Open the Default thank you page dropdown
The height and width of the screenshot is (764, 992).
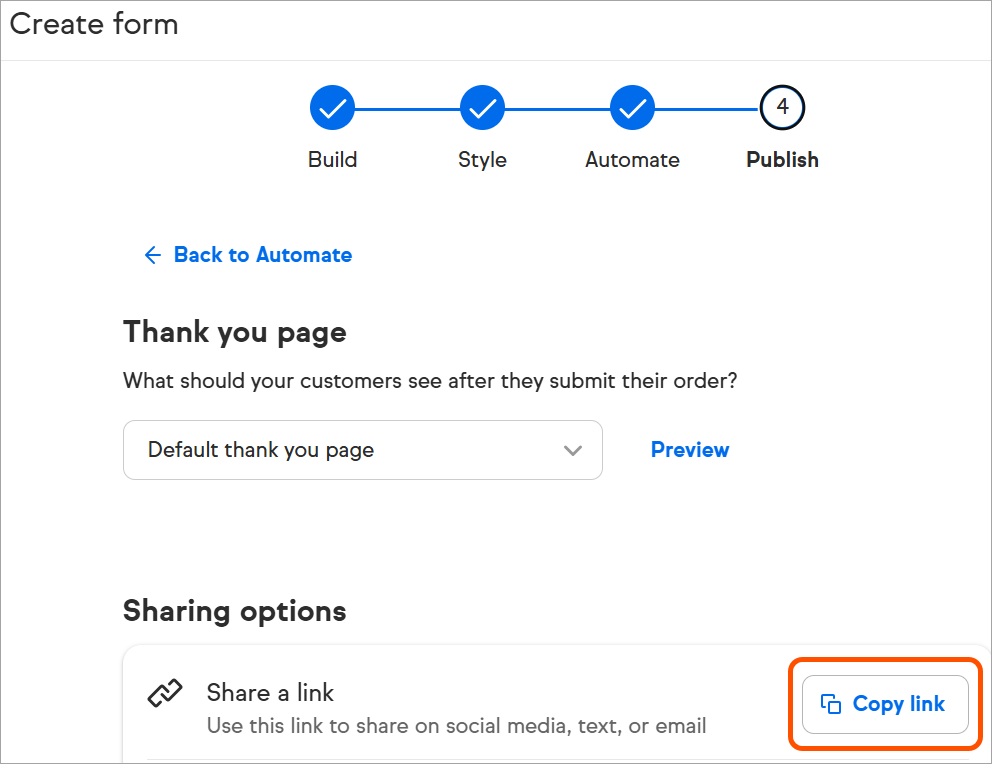(x=363, y=450)
